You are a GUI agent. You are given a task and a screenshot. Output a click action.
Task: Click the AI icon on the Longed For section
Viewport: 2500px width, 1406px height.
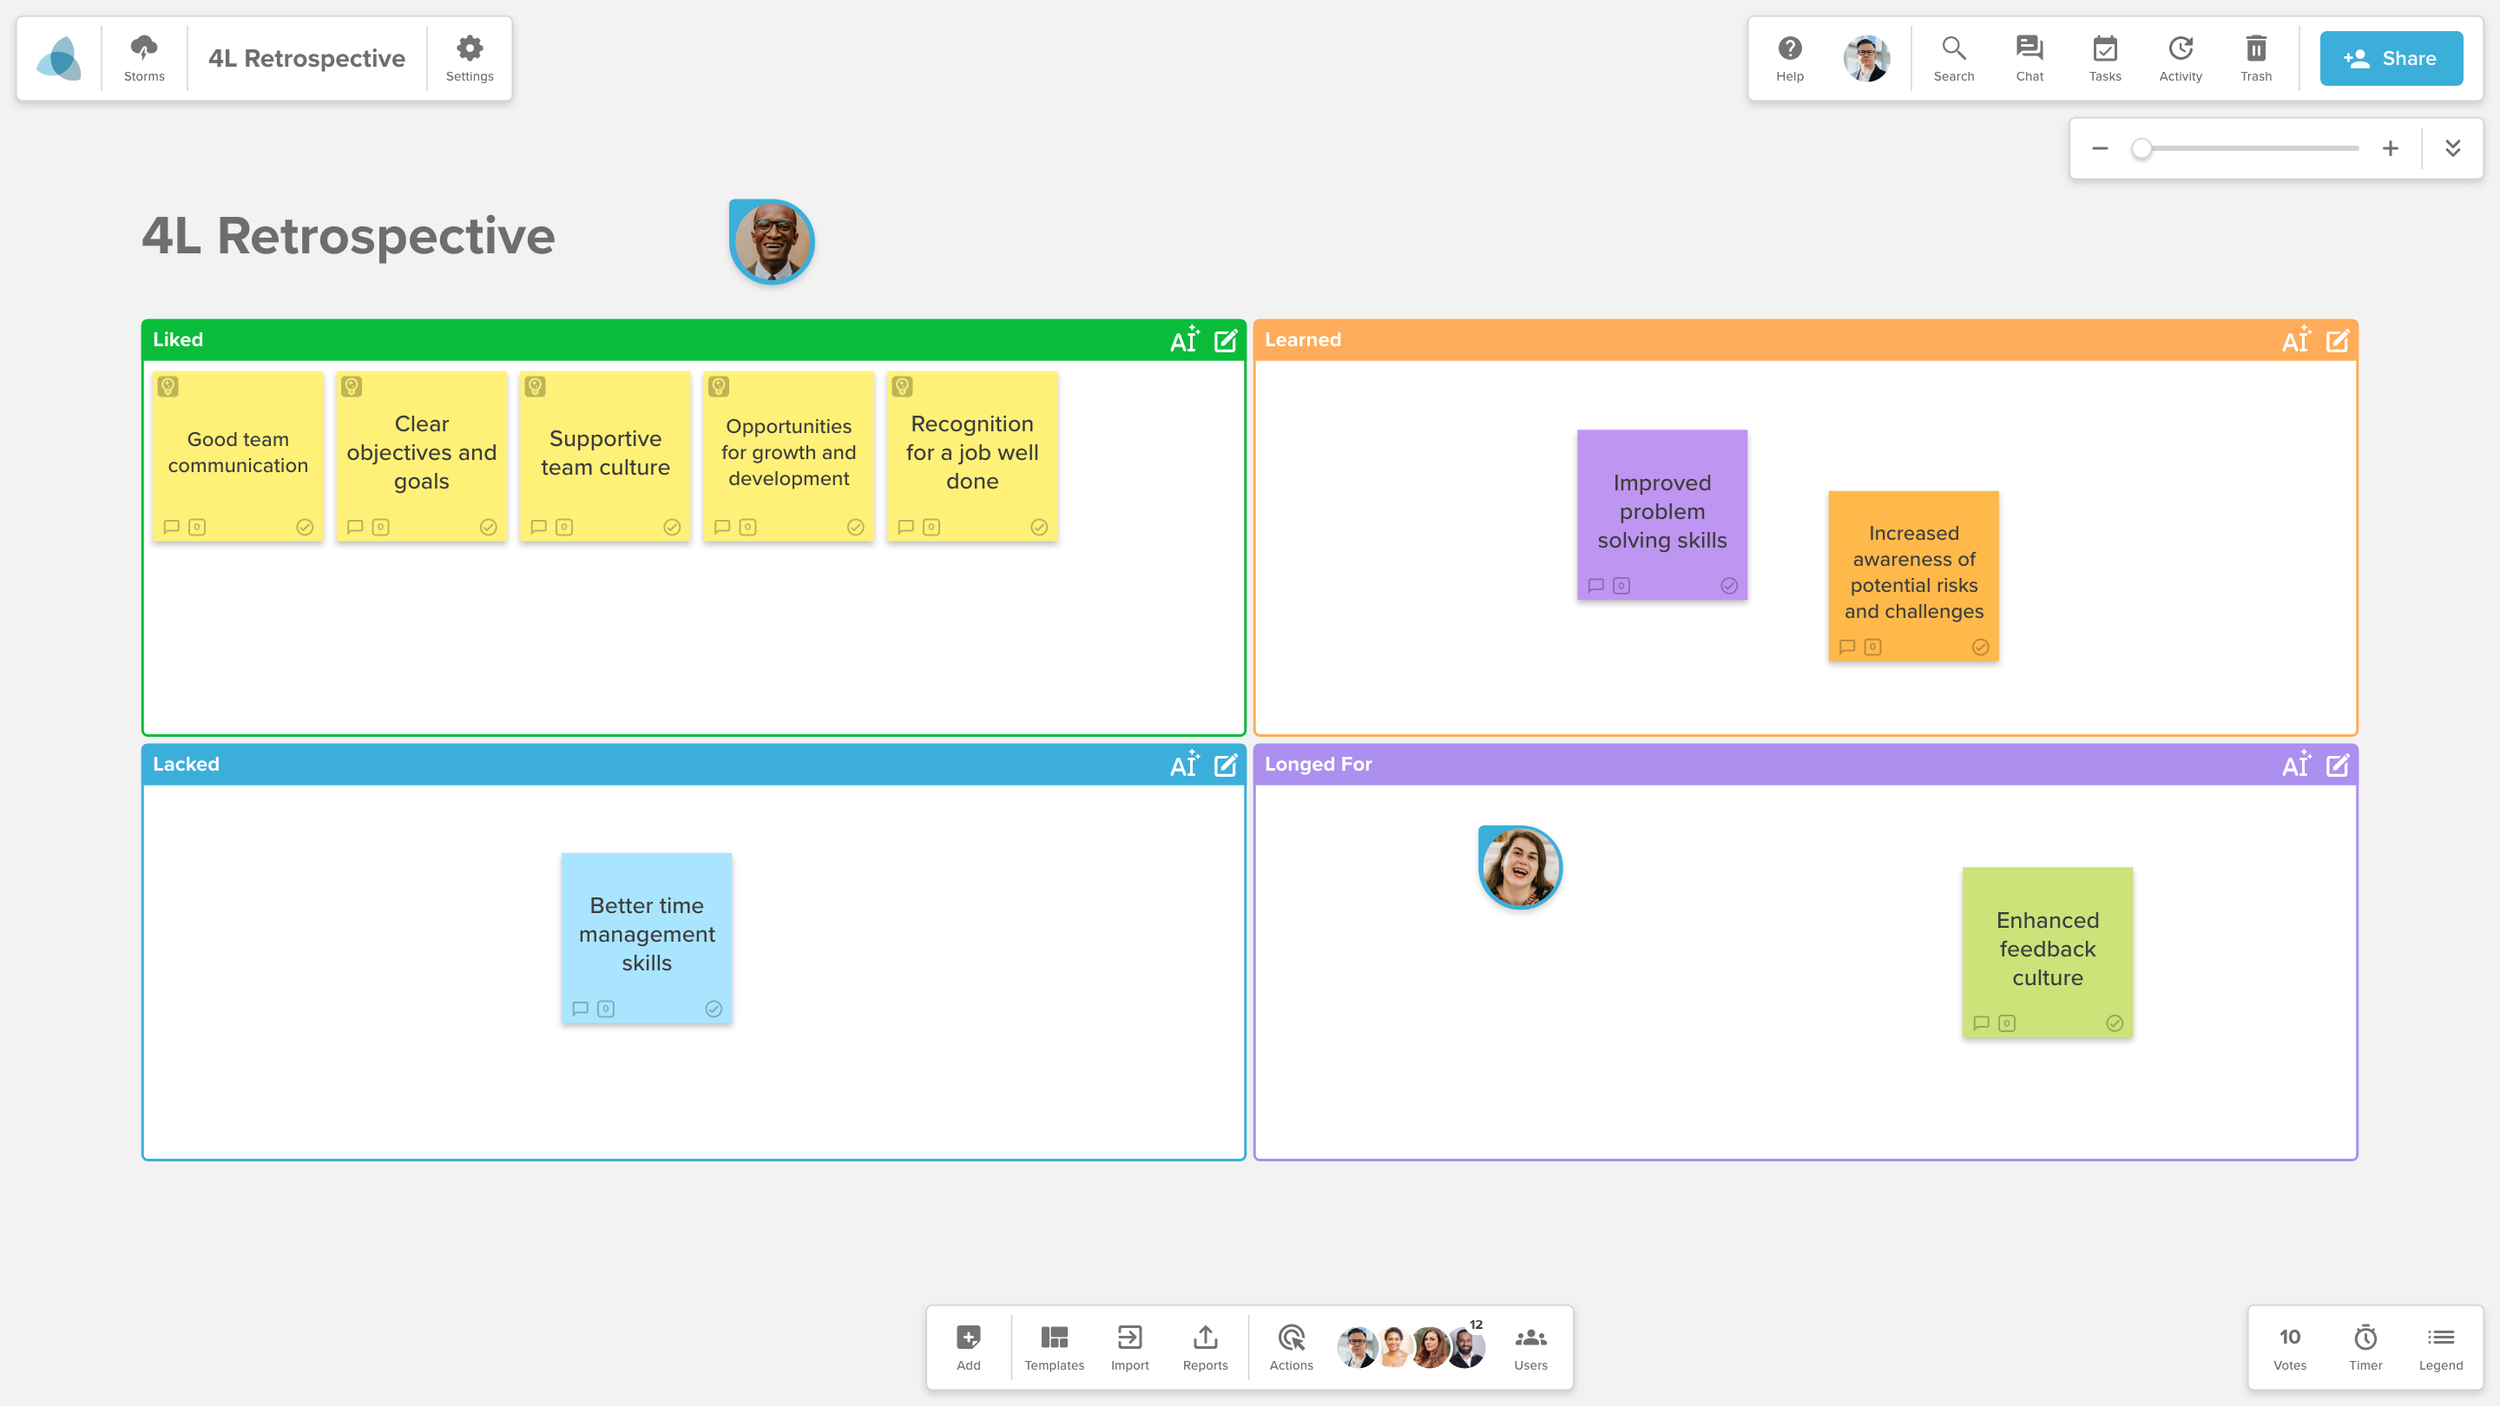[2297, 764]
